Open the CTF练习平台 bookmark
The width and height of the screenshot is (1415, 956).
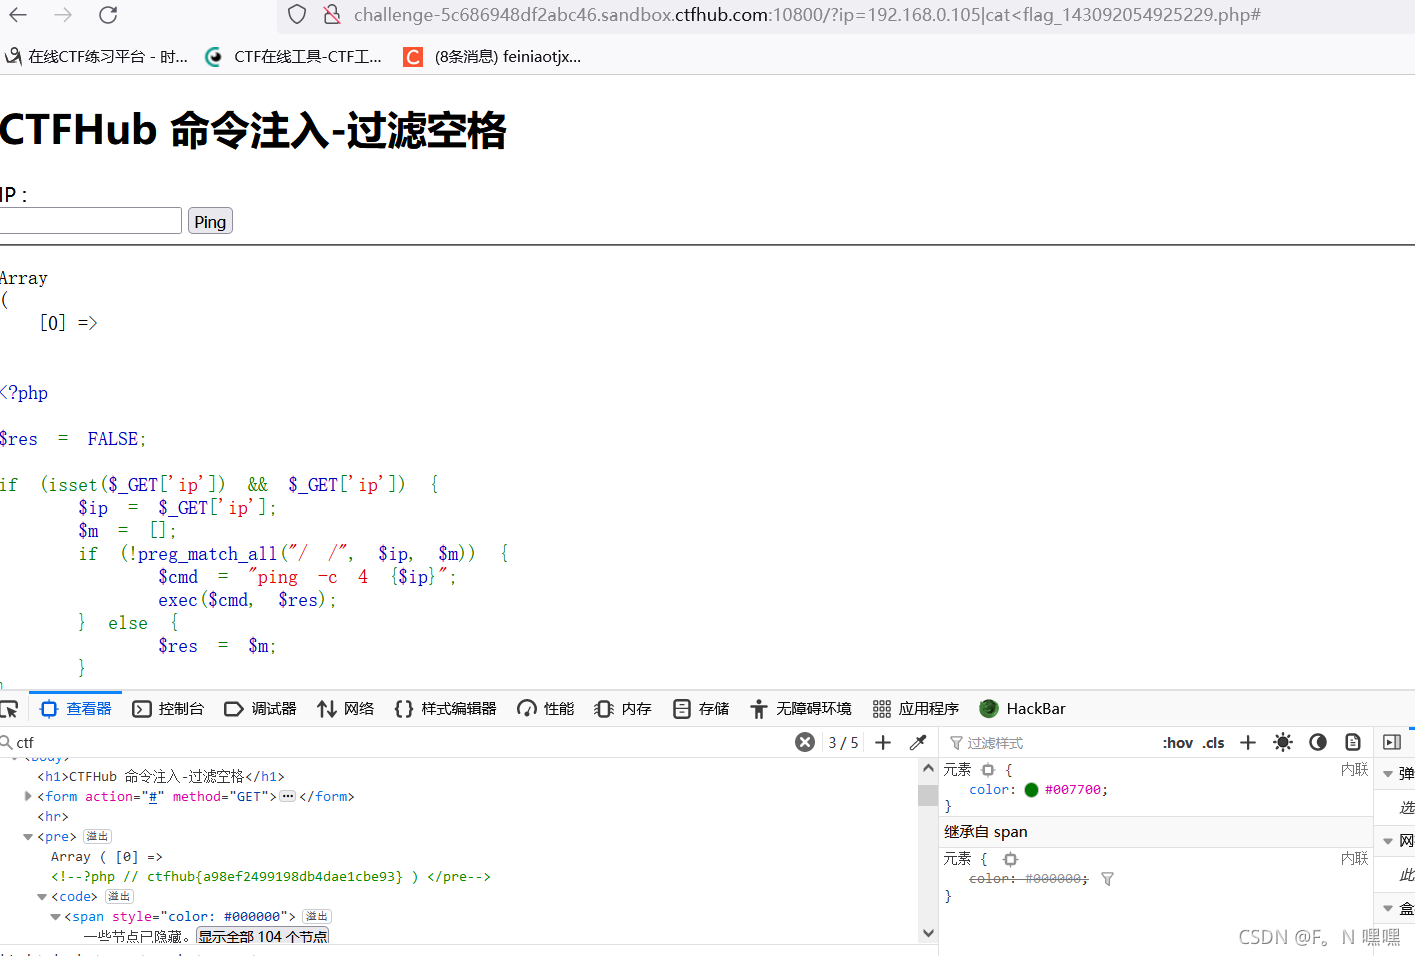[97, 57]
